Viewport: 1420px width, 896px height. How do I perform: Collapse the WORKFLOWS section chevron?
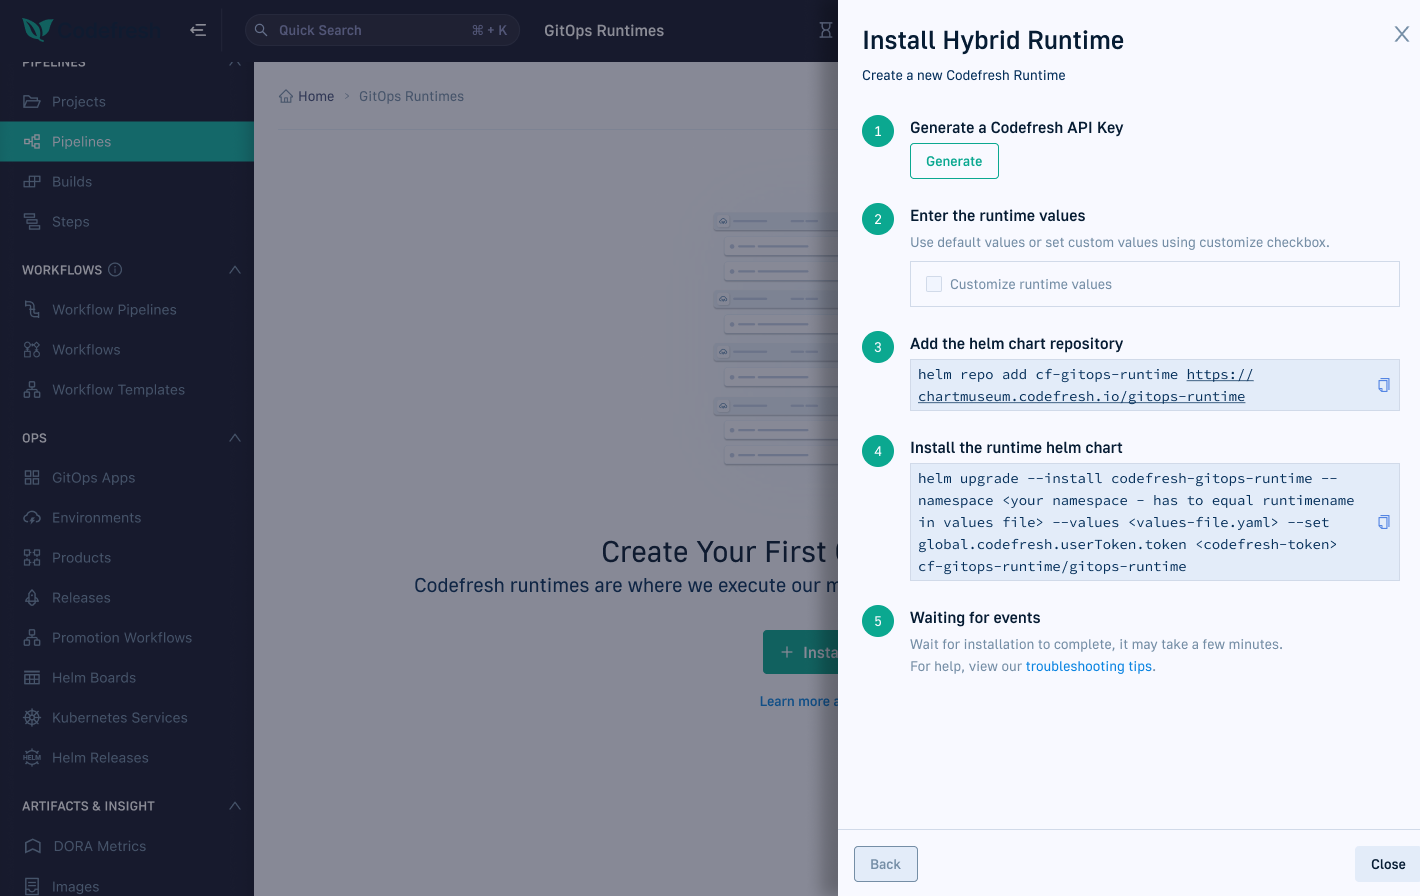pos(235,270)
